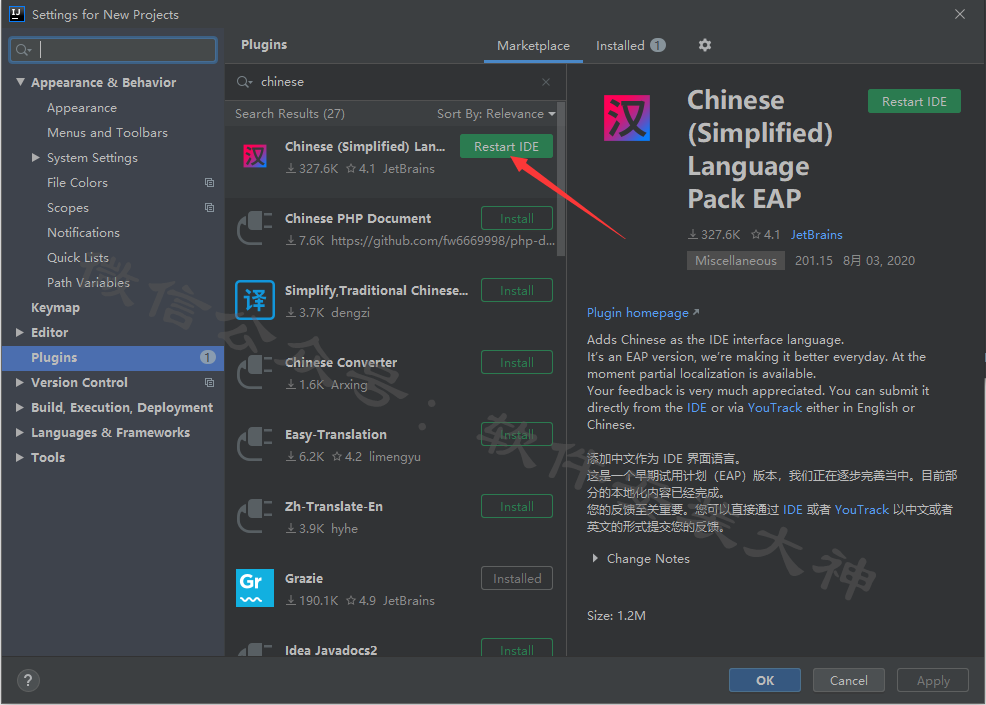Click the plugin search magnifier icon
Screen dimensions: 986x705
(243, 82)
